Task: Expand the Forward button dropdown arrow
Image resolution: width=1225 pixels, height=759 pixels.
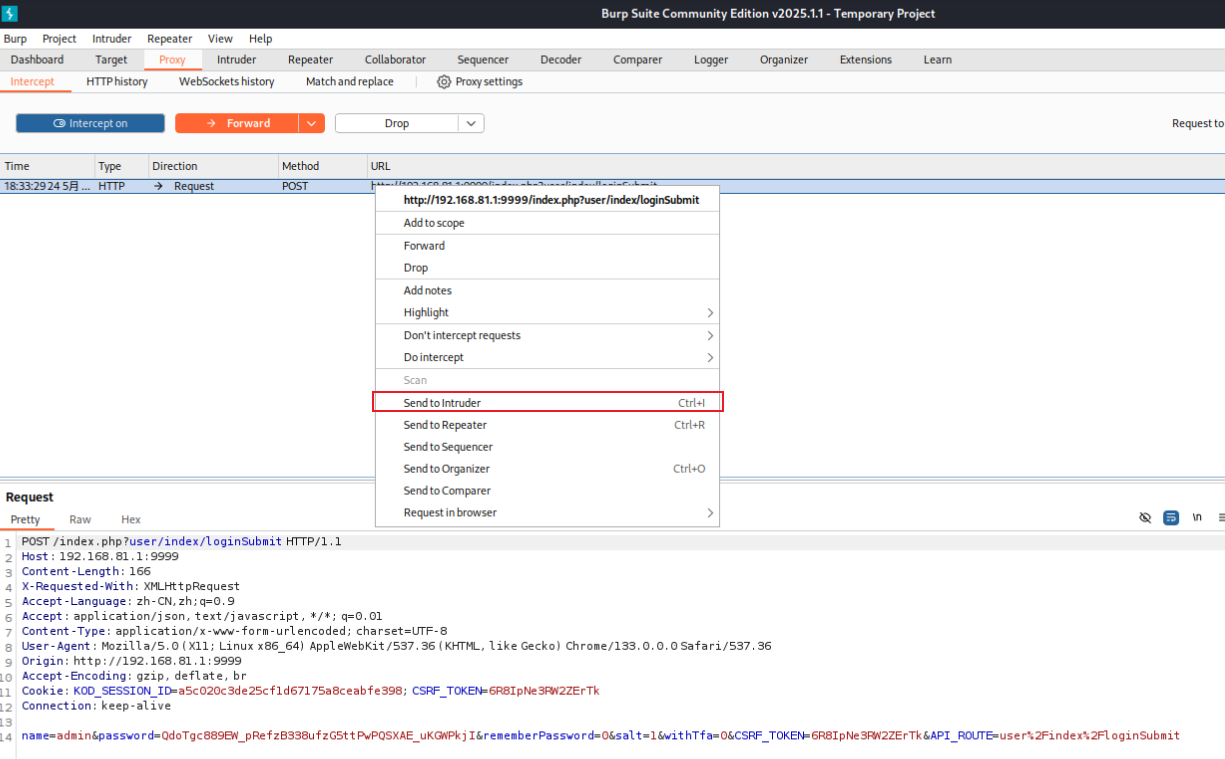Action: click(312, 123)
